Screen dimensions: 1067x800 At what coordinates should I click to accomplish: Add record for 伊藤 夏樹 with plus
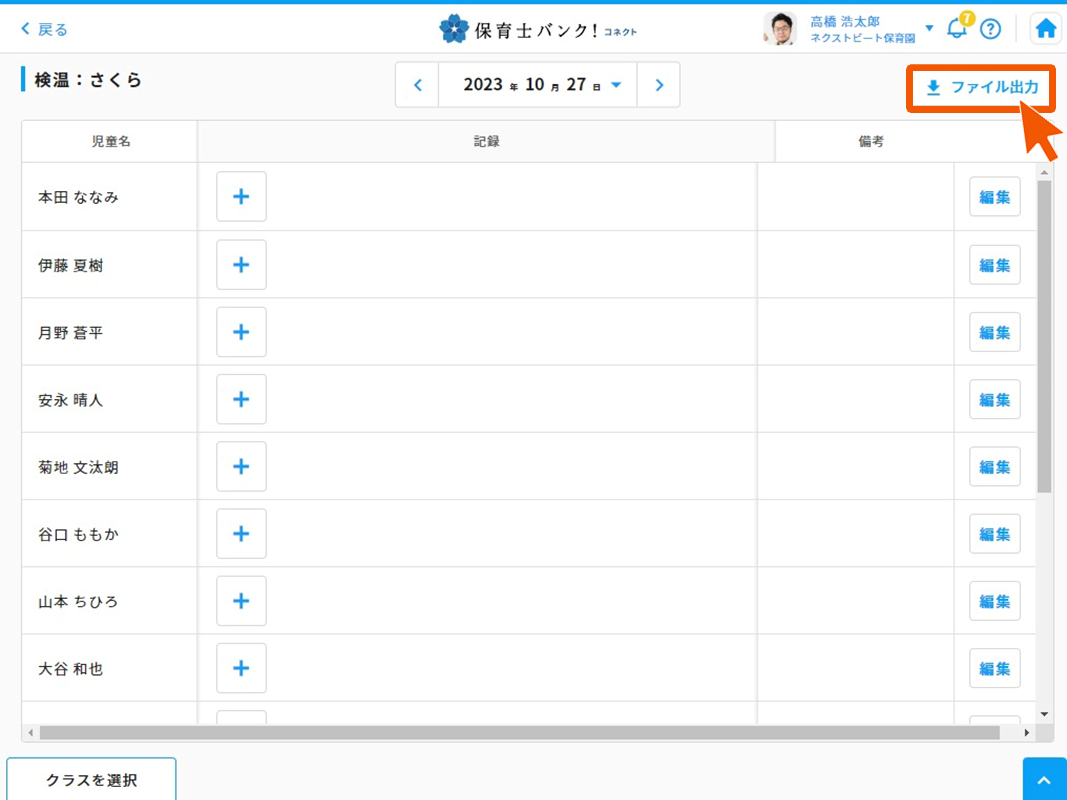(241, 264)
